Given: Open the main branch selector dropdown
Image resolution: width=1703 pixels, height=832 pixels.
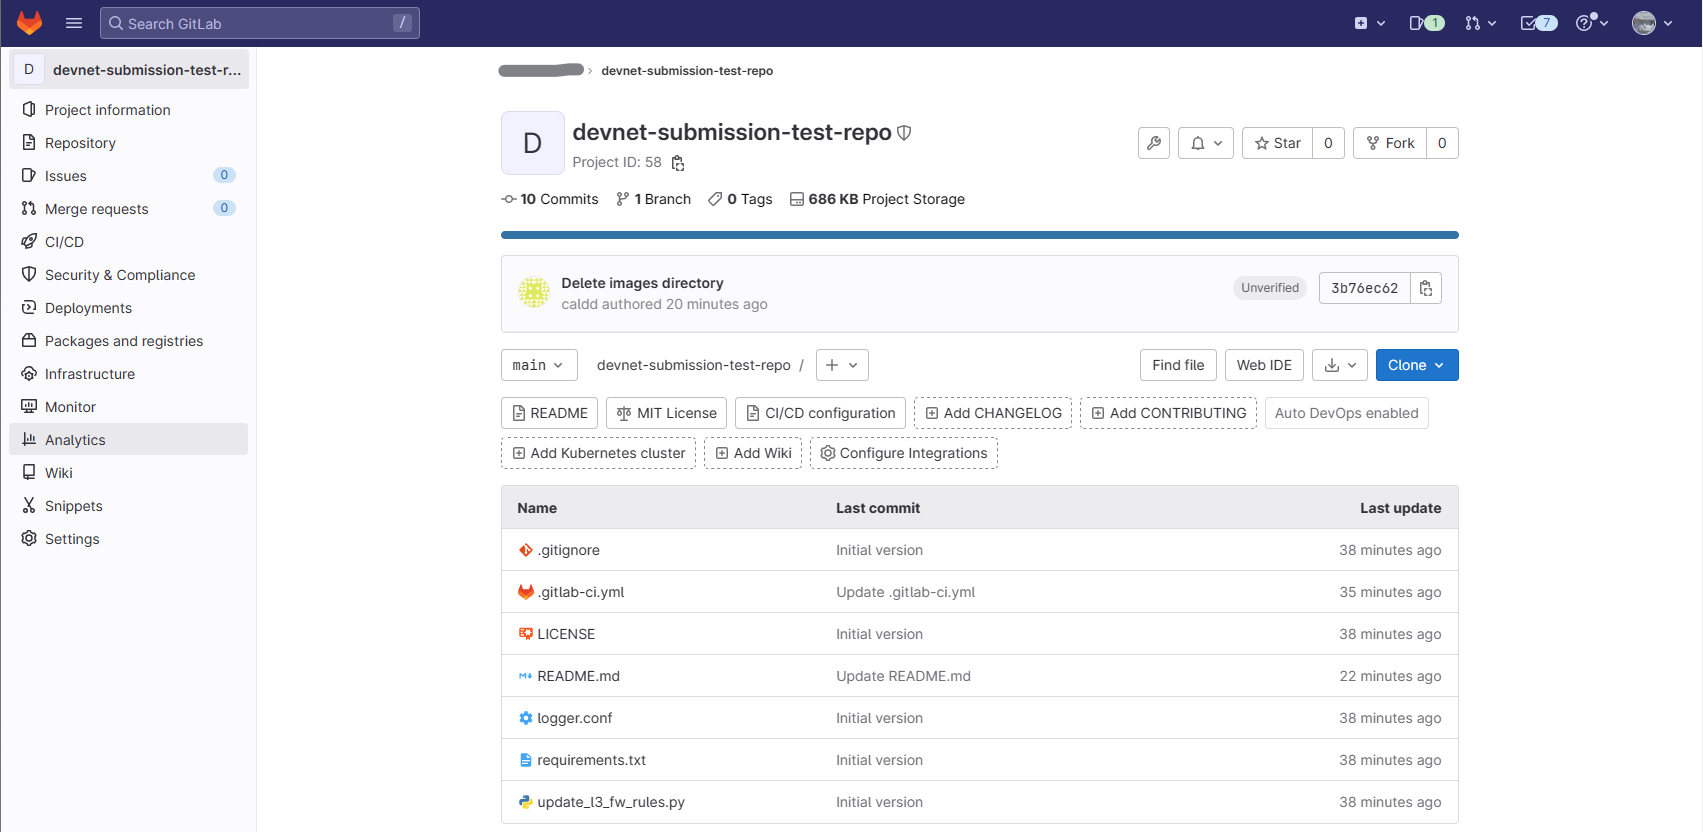Looking at the screenshot, I should (538, 365).
